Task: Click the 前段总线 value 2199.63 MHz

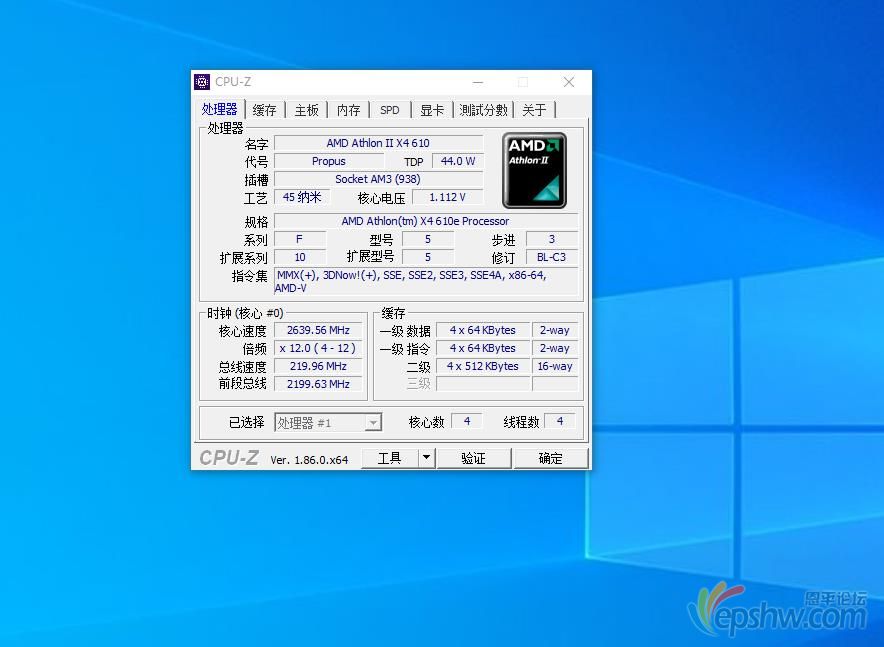Action: [318, 384]
